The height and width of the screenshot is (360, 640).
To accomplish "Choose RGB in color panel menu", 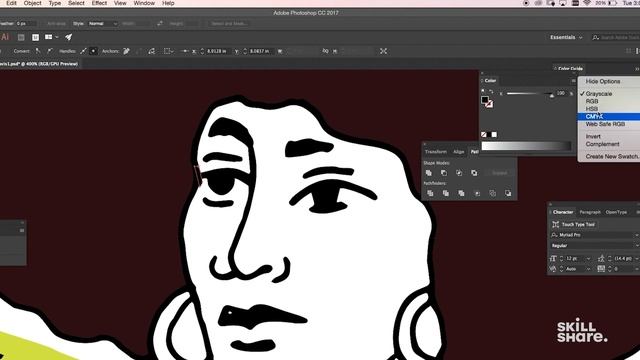I will pos(592,101).
